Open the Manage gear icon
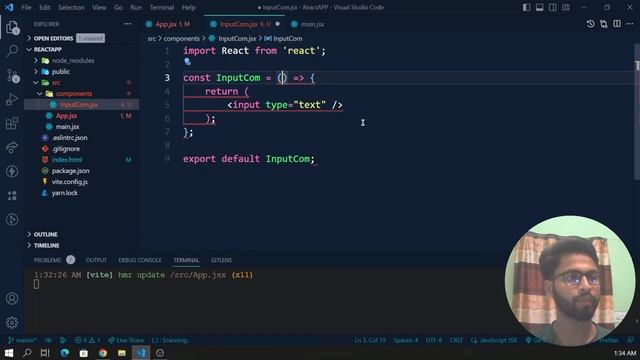The width and height of the screenshot is (640, 360). click(12, 322)
